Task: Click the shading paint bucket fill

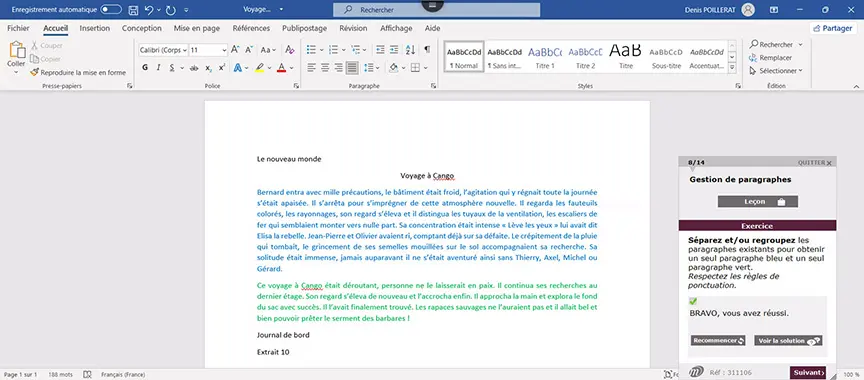Action: point(393,68)
